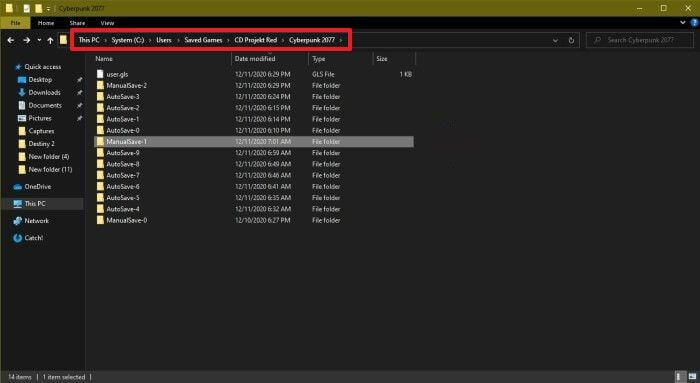Select the ManualSave-1 folder icon

pyautogui.click(x=100, y=142)
